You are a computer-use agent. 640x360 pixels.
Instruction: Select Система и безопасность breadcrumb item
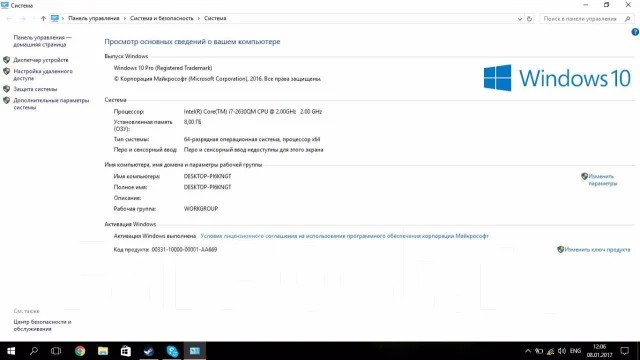(162, 18)
